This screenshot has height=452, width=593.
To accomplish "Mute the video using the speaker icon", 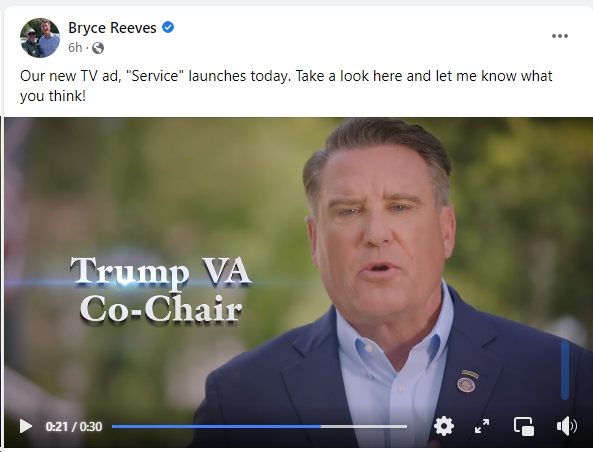I will pyautogui.click(x=567, y=426).
